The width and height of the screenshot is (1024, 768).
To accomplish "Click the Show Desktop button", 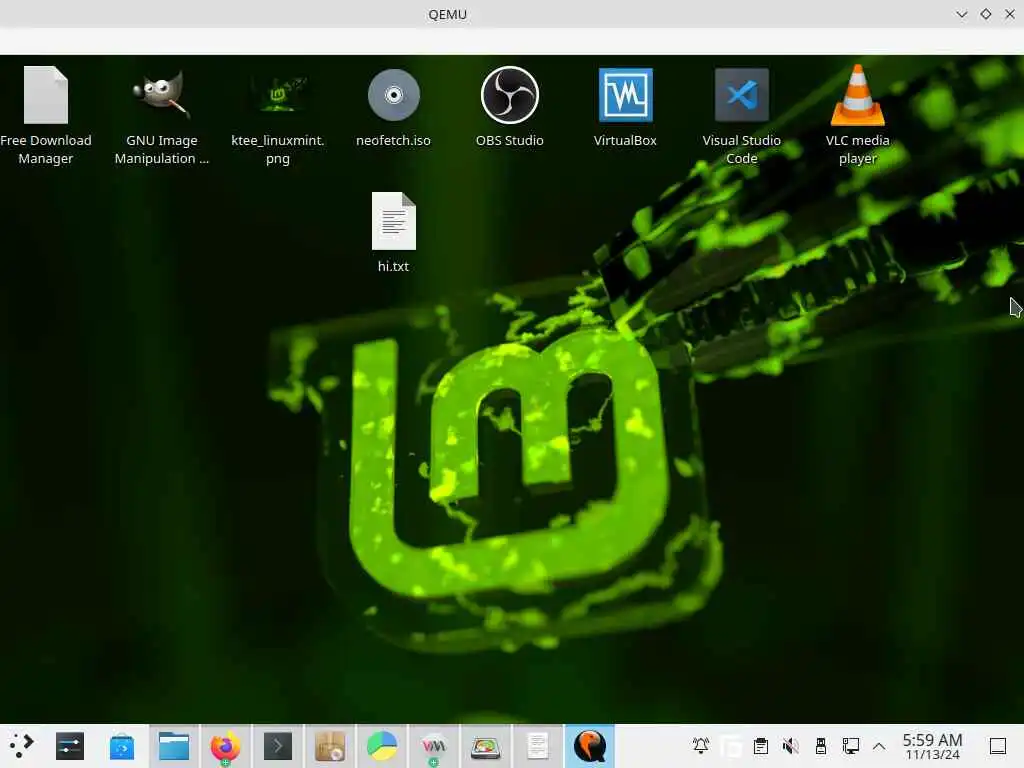I will [998, 746].
